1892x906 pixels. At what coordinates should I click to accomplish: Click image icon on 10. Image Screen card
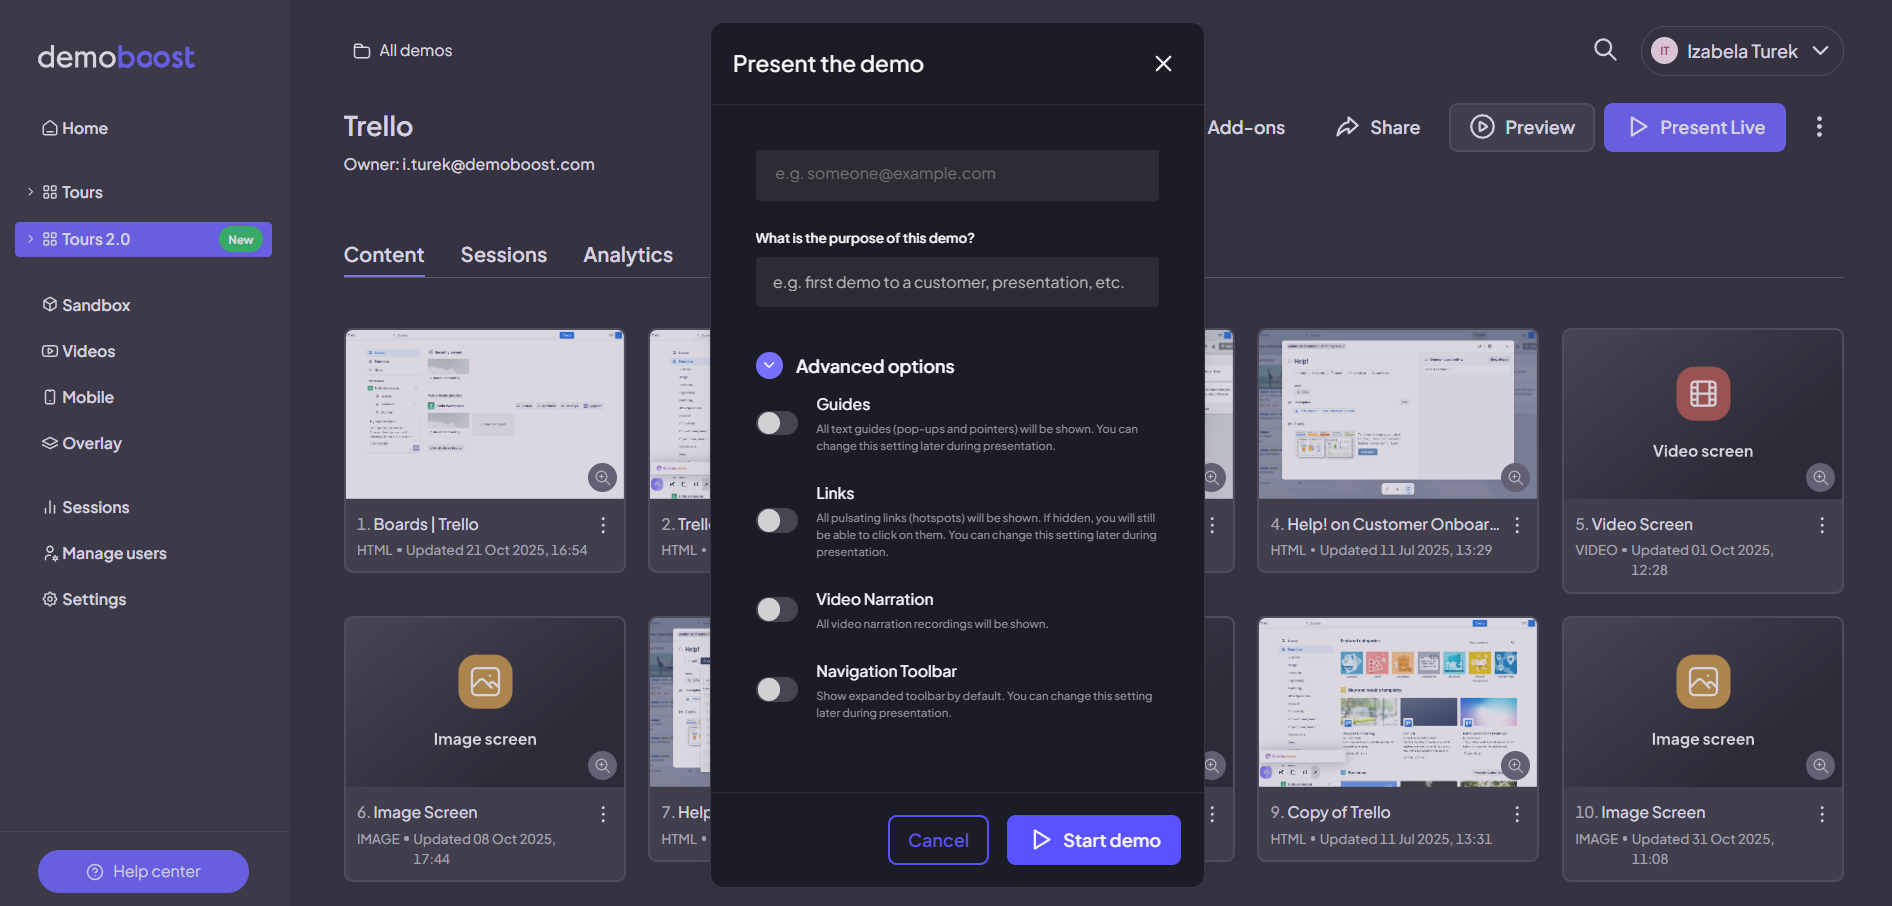(x=1703, y=682)
